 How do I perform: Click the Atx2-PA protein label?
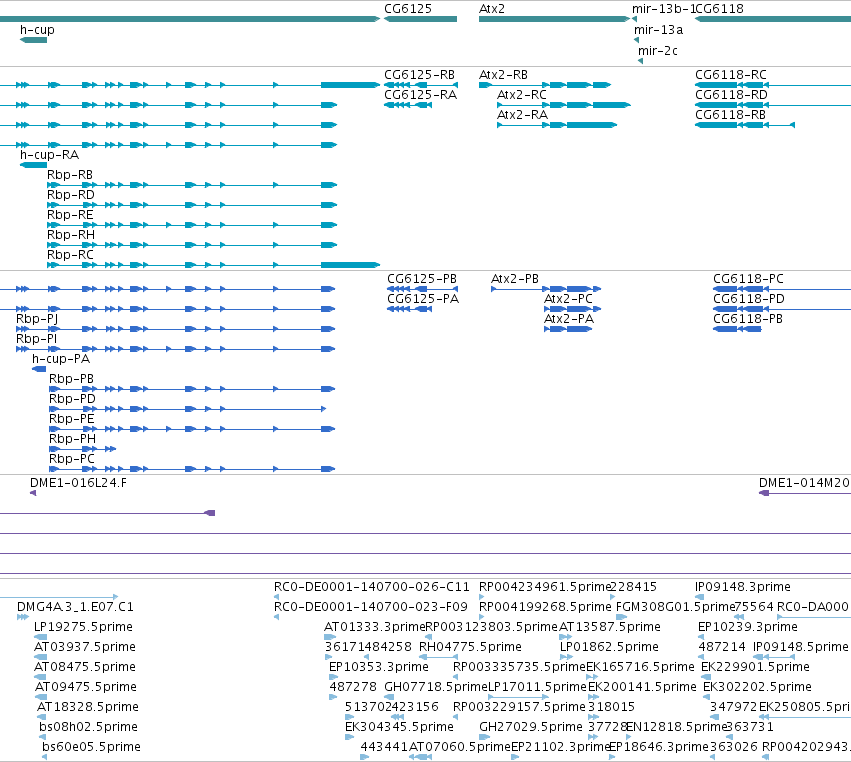(569, 319)
